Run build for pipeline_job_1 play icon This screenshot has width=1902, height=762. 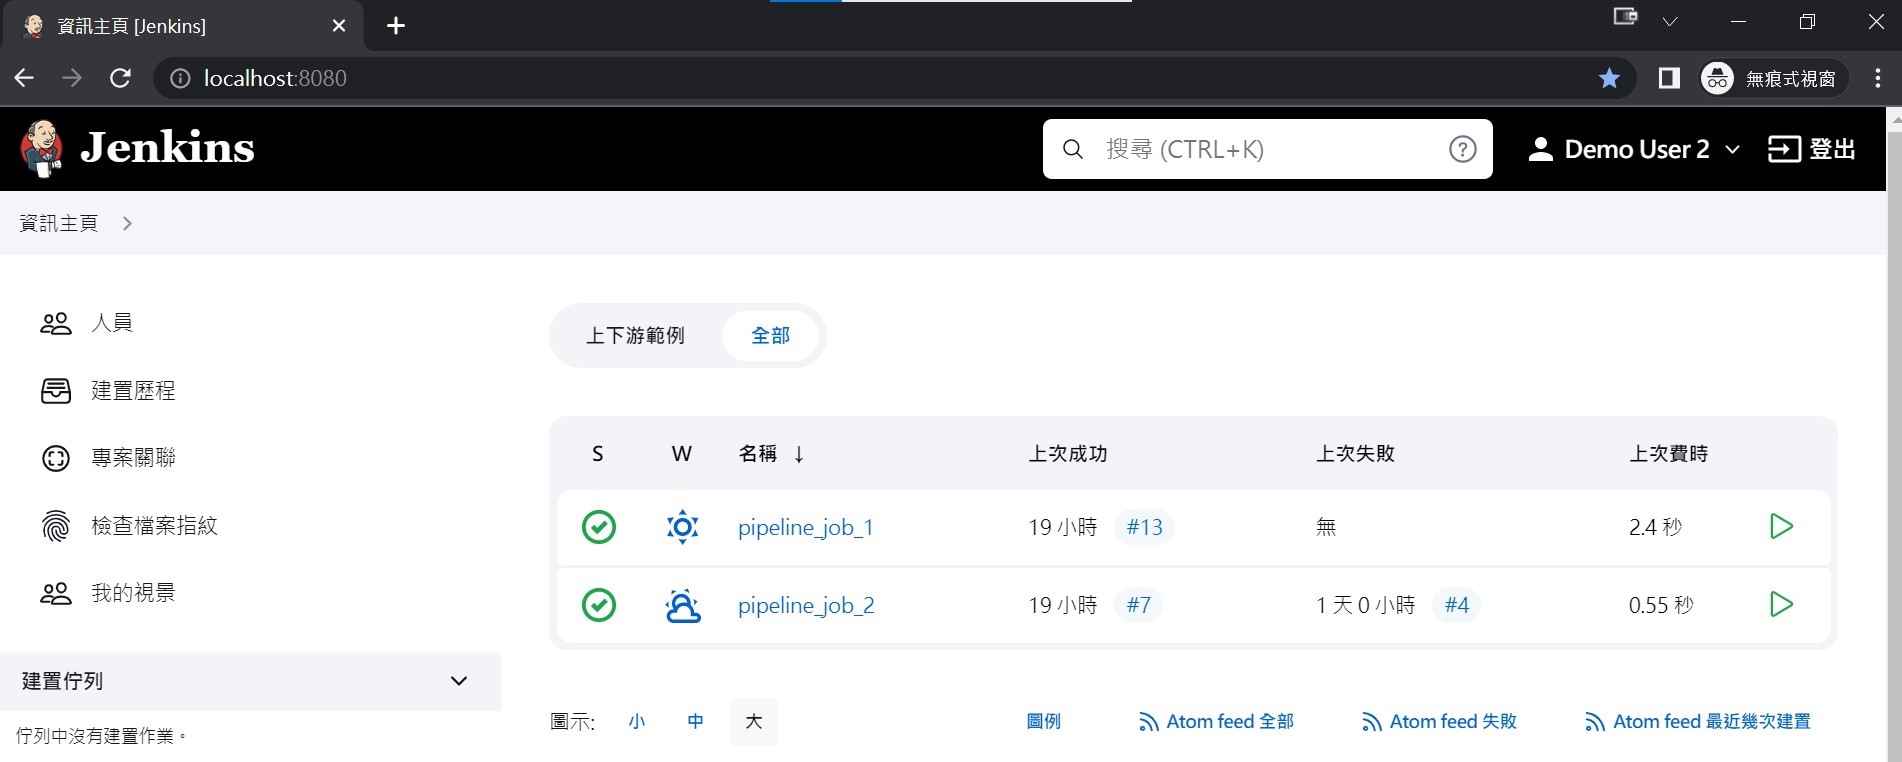[1781, 526]
